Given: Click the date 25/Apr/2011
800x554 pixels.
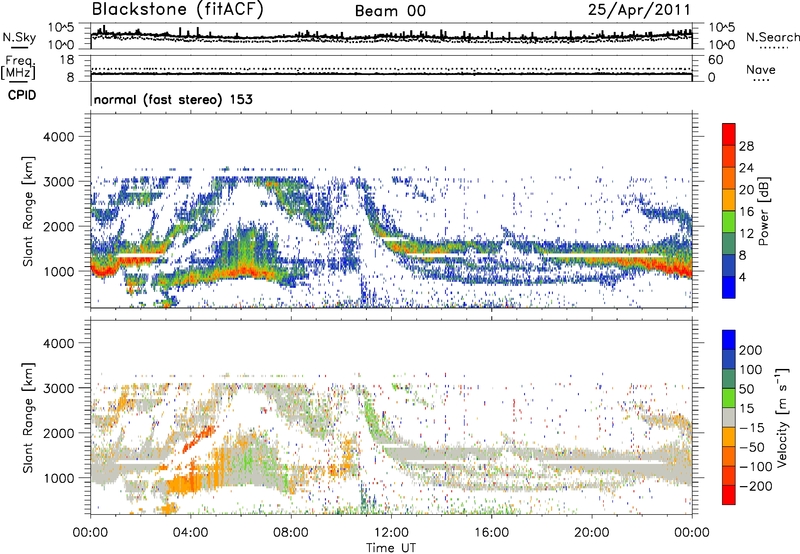Looking at the screenshot, I should coord(639,10).
